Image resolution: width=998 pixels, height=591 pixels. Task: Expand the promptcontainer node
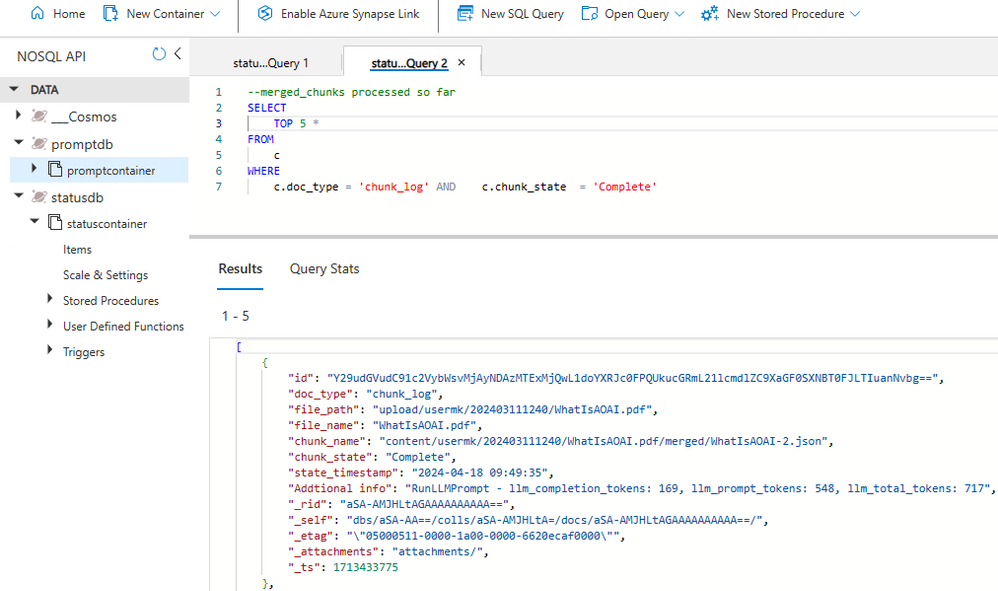[x=34, y=169]
